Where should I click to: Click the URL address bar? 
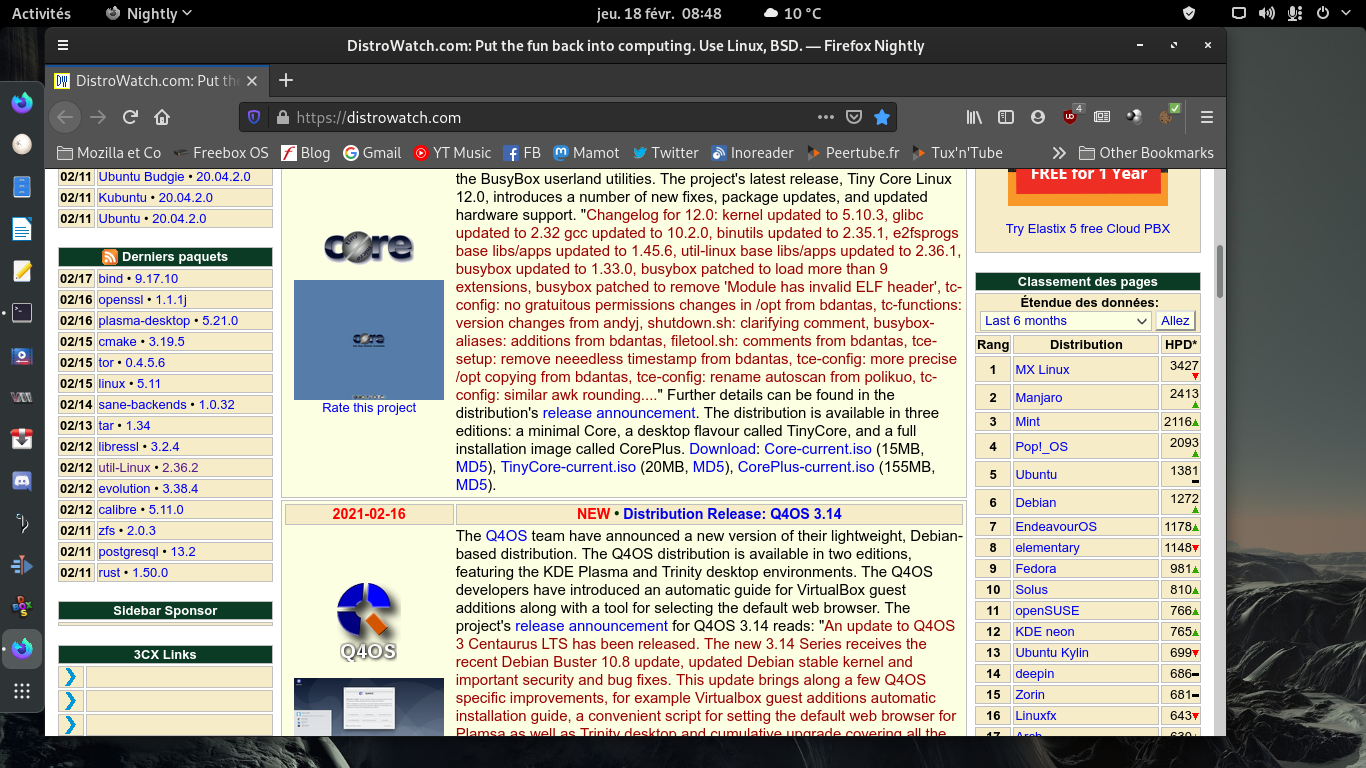tap(560, 117)
